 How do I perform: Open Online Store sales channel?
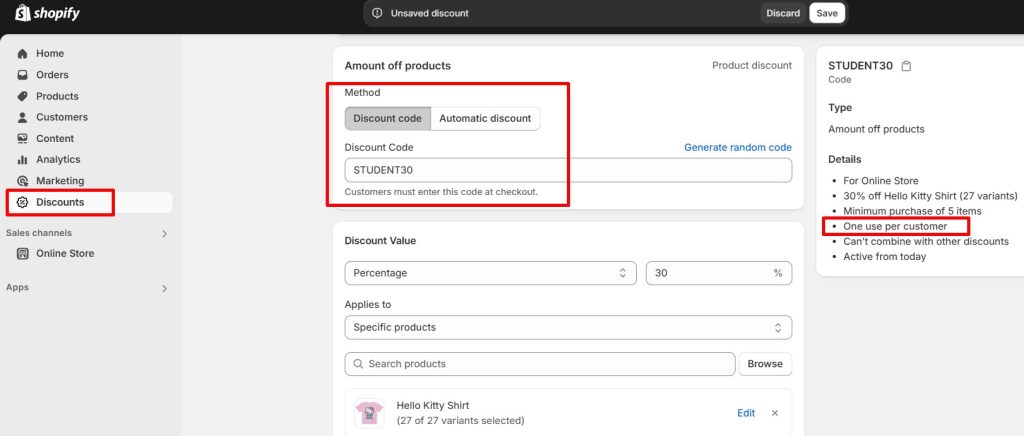pyautogui.click(x=65, y=253)
